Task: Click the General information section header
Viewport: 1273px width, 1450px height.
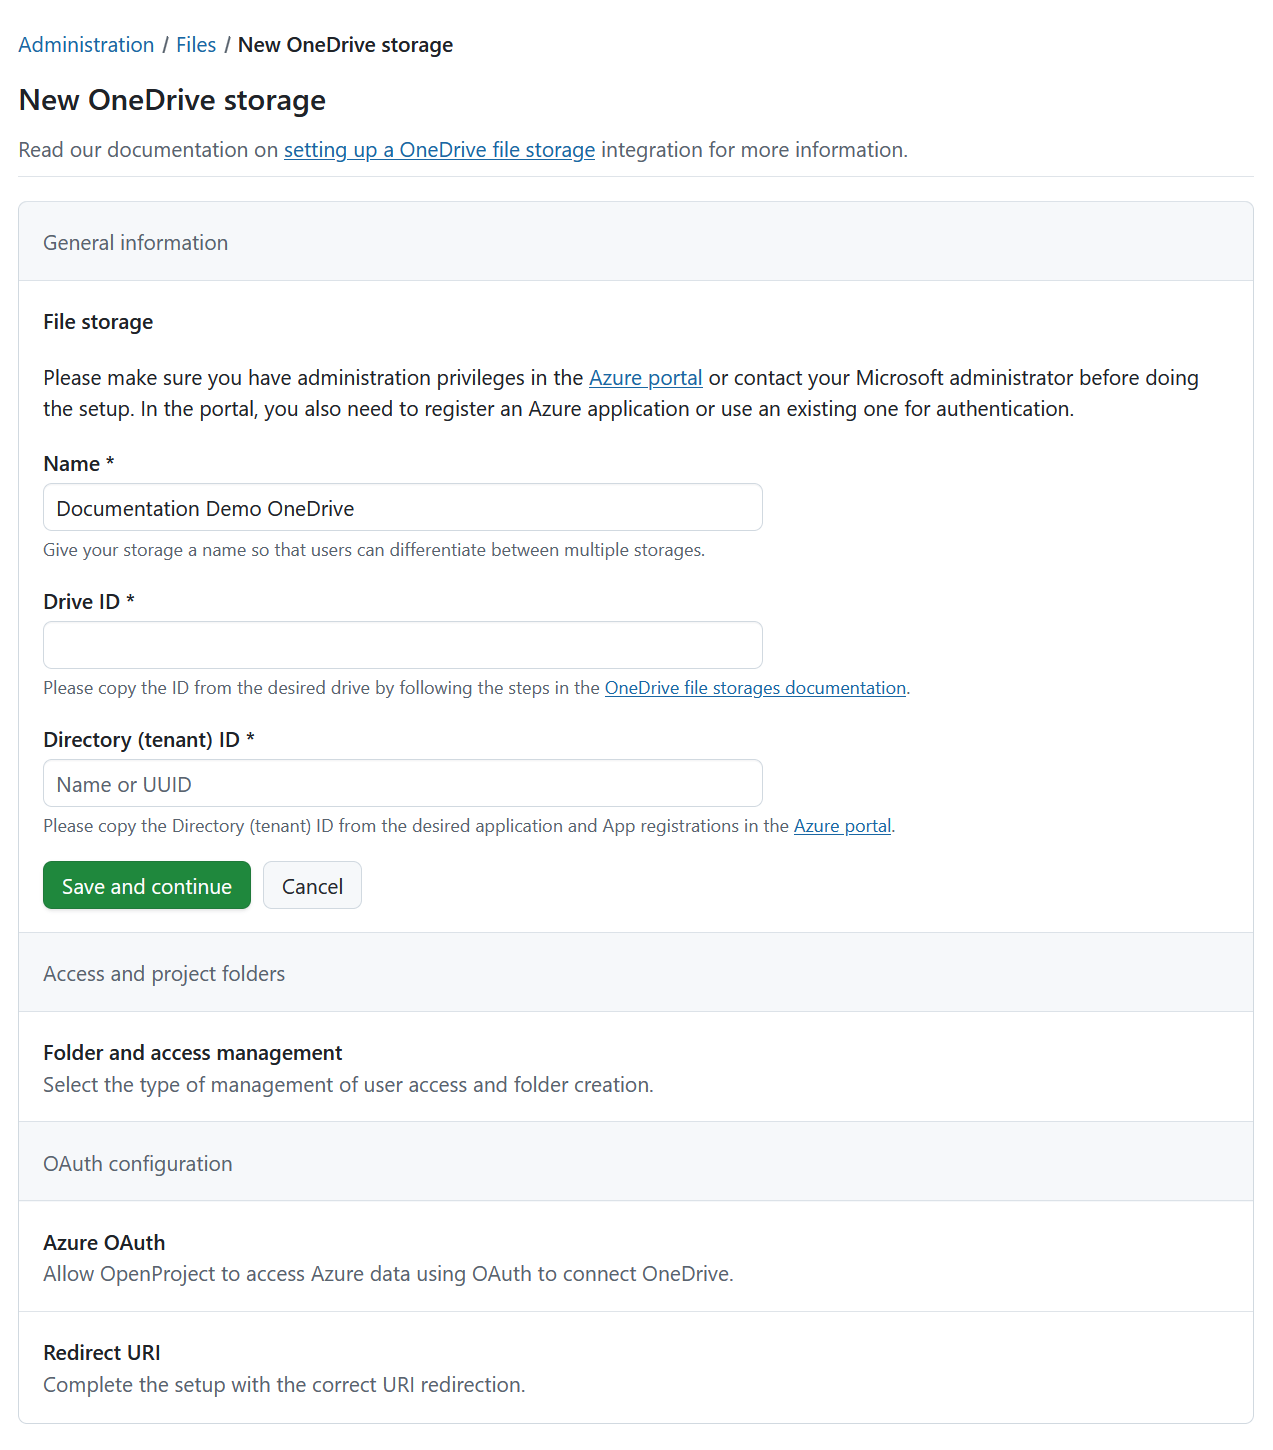Action: pos(136,243)
